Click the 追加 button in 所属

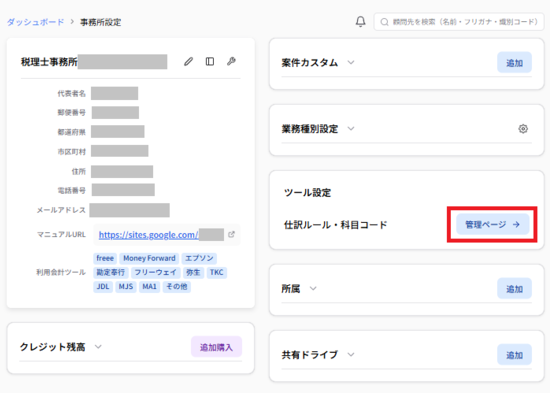point(514,289)
